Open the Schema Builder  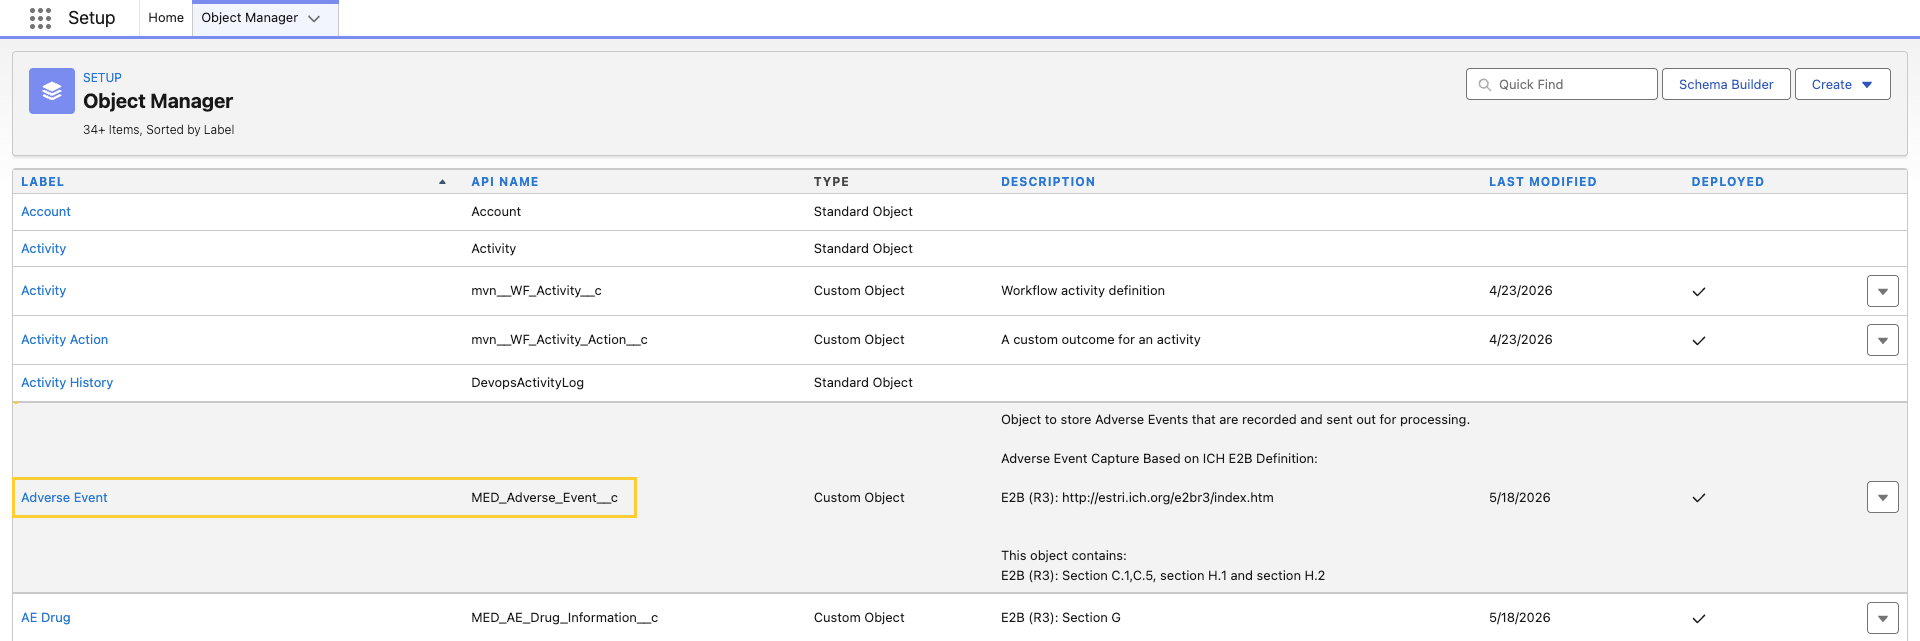1726,85
